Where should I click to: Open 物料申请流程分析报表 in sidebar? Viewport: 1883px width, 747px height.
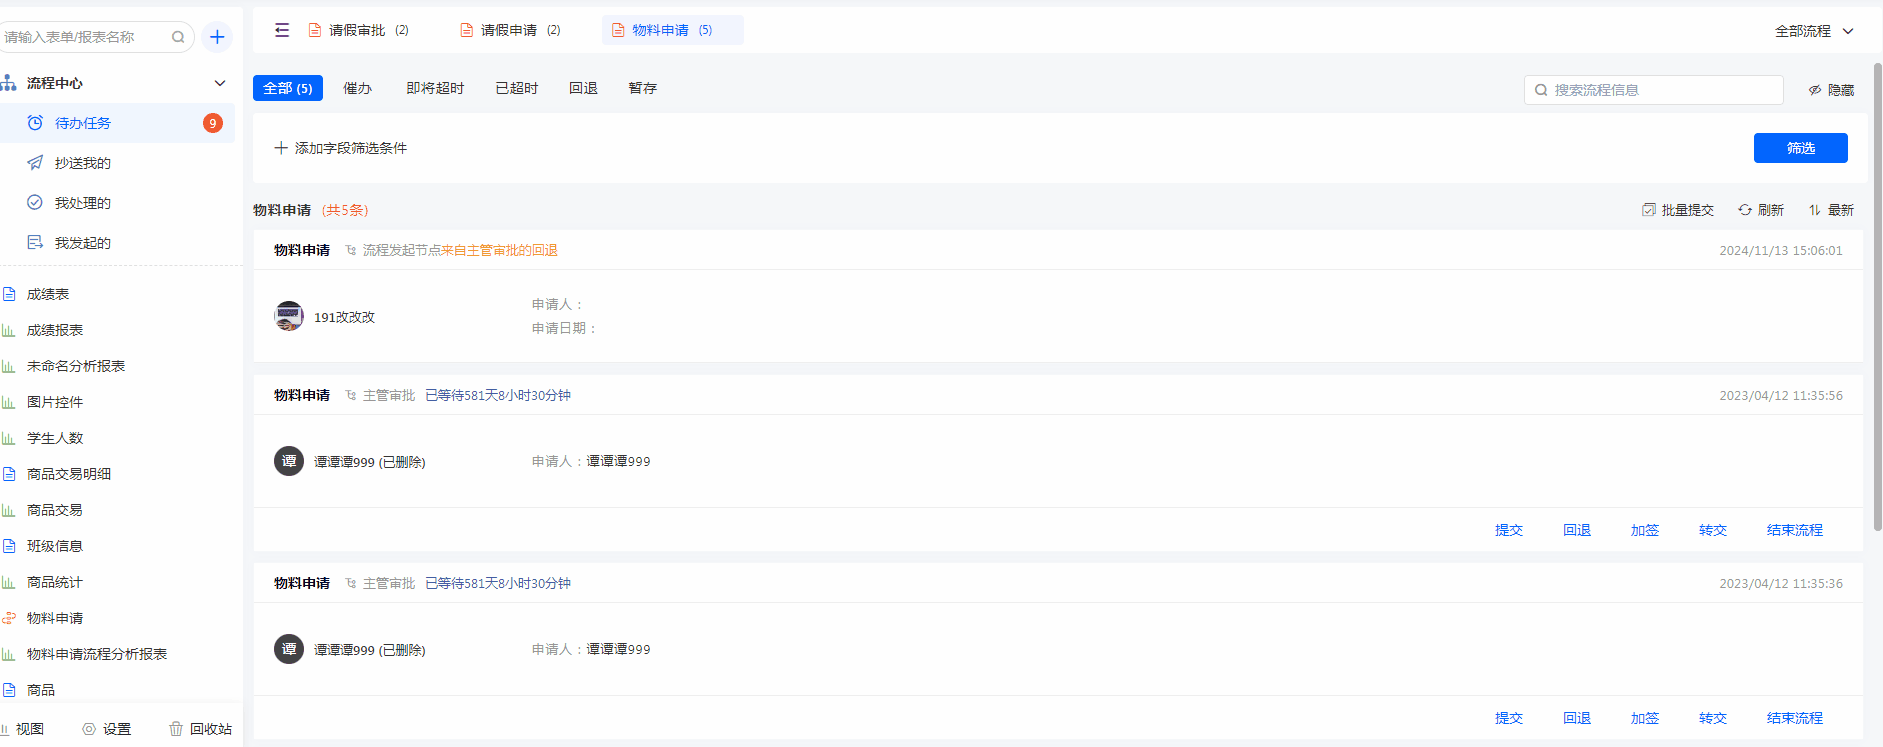point(96,654)
